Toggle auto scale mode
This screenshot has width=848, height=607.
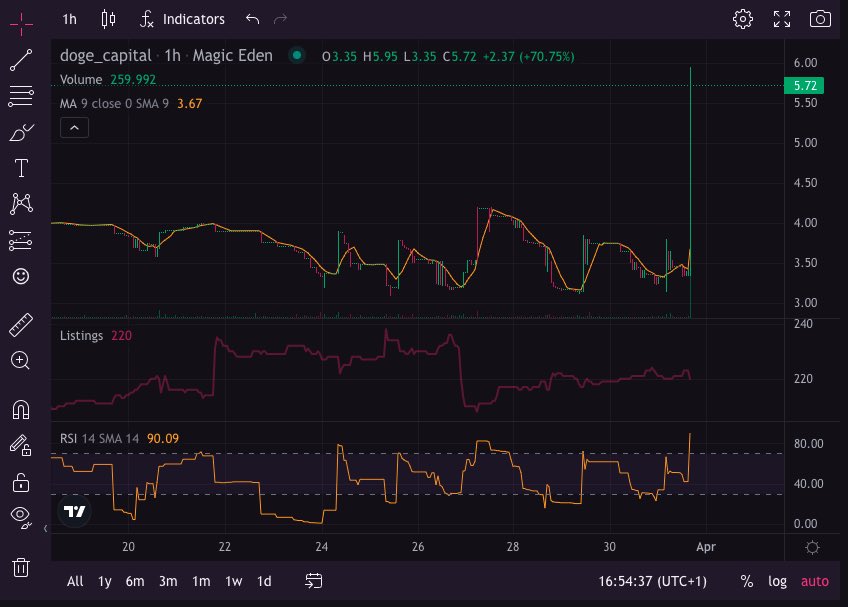(814, 582)
